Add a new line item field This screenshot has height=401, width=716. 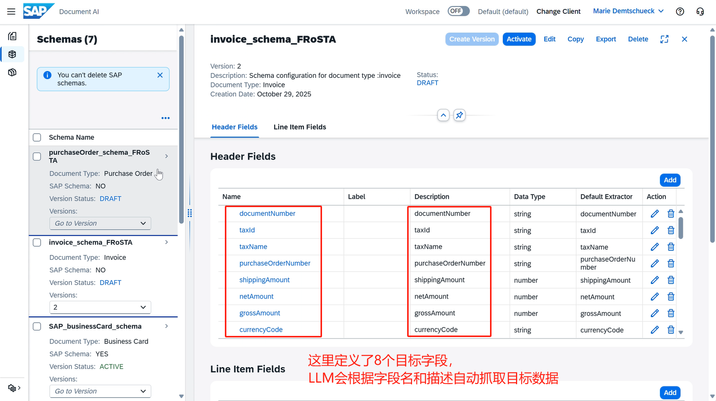point(670,393)
